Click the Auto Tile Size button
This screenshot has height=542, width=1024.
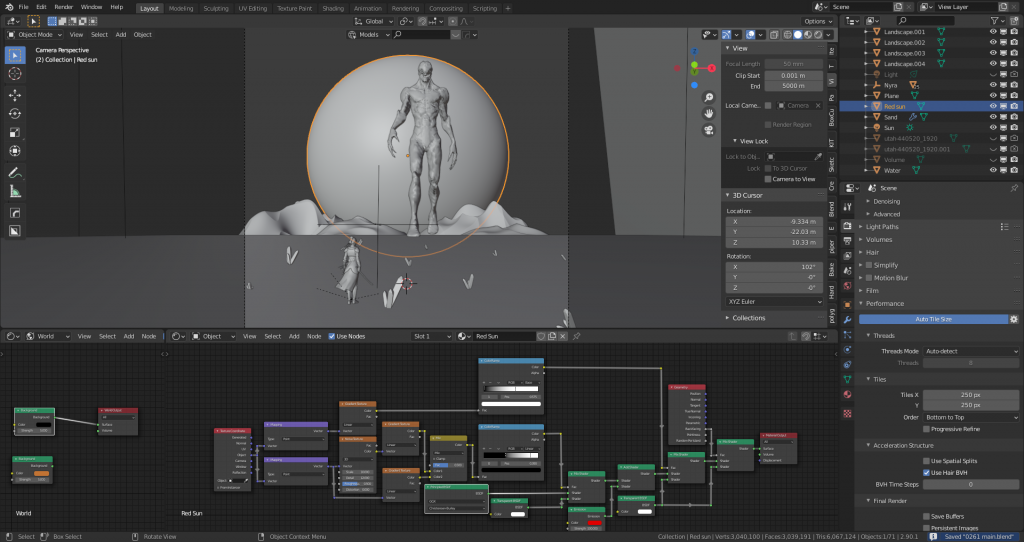click(933, 319)
